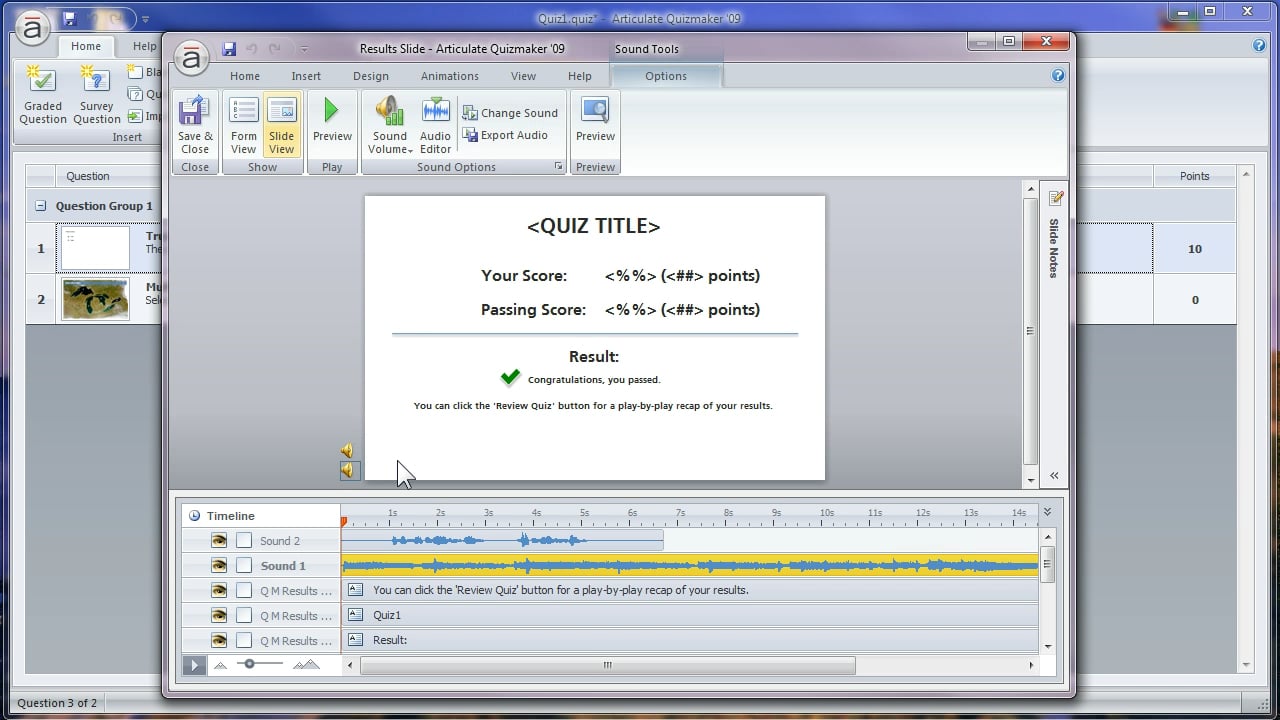Open the Animations tab
The height and width of the screenshot is (720, 1280).
(x=450, y=76)
